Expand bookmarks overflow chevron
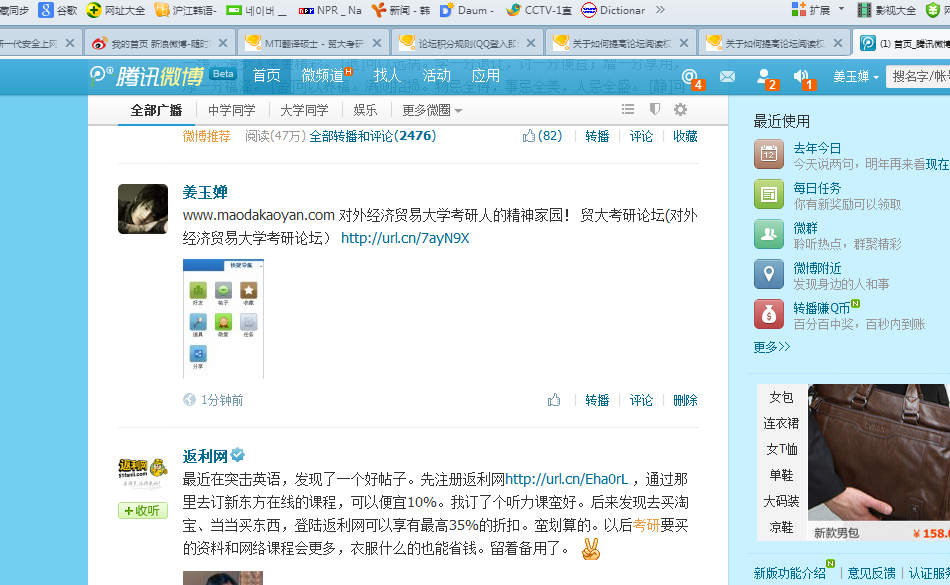950x585 pixels. 660,10
